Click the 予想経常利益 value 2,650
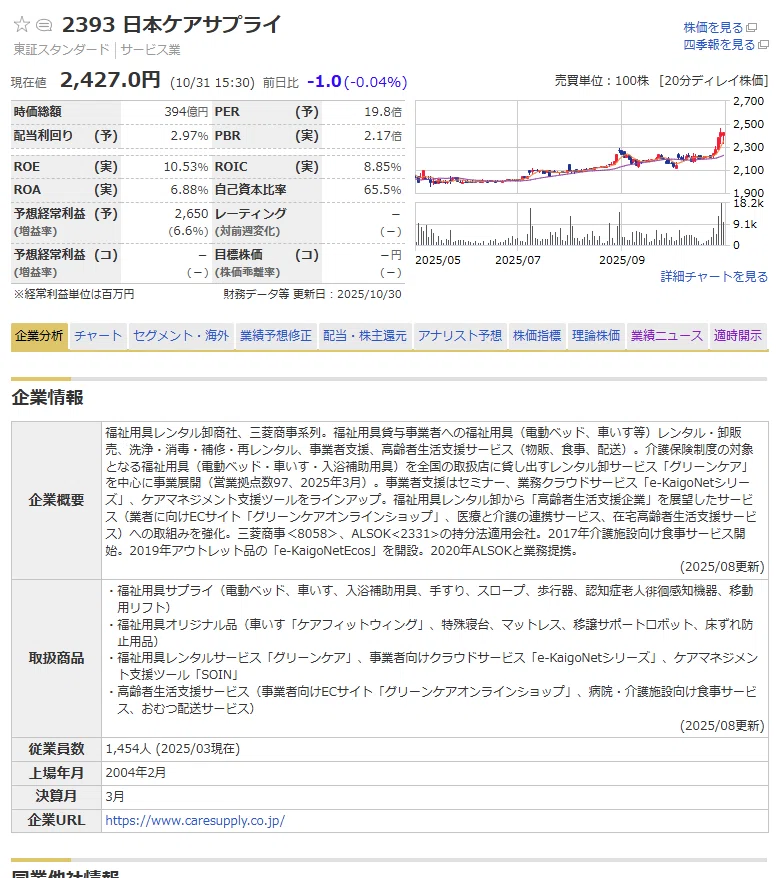 (x=191, y=214)
